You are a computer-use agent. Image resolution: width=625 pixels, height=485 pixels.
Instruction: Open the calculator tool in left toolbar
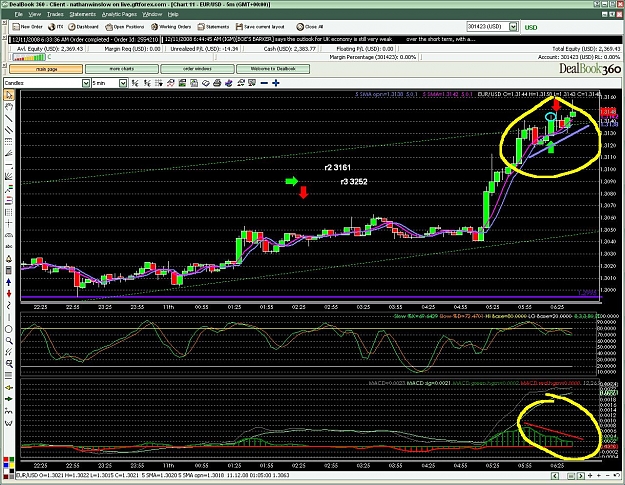9,270
